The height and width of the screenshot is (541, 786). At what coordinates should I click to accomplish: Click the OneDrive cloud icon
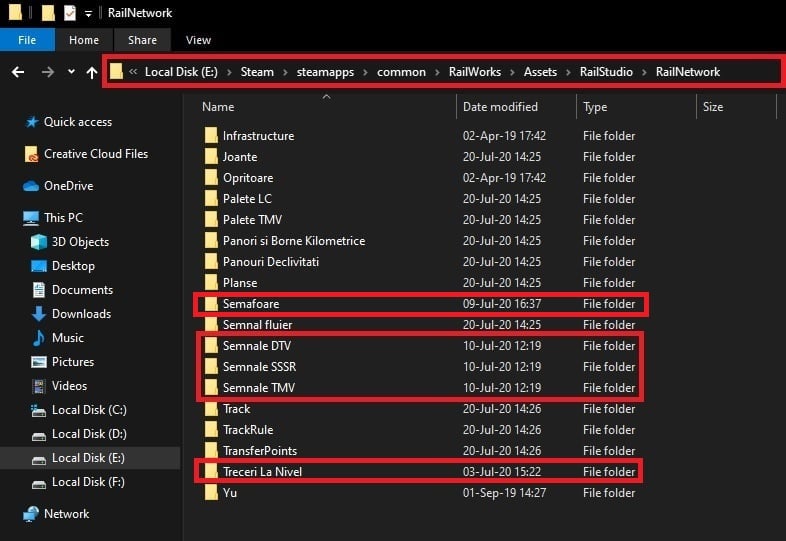point(30,186)
